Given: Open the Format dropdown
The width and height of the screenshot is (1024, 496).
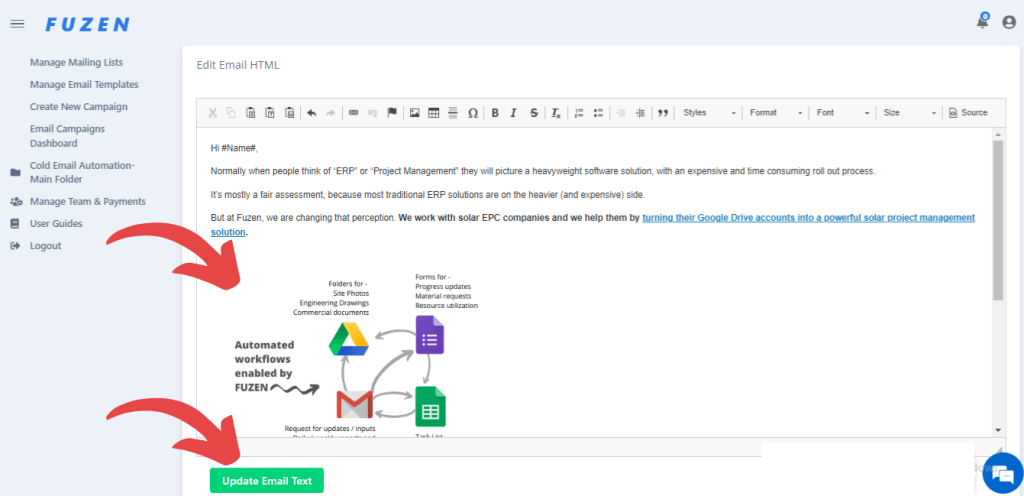Looking at the screenshot, I should pyautogui.click(x=775, y=113).
